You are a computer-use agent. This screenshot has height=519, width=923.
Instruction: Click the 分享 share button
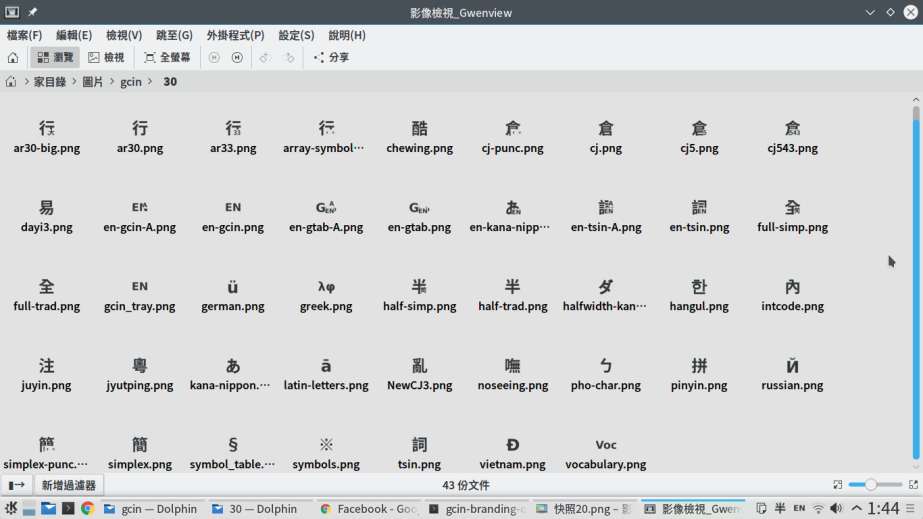331,58
